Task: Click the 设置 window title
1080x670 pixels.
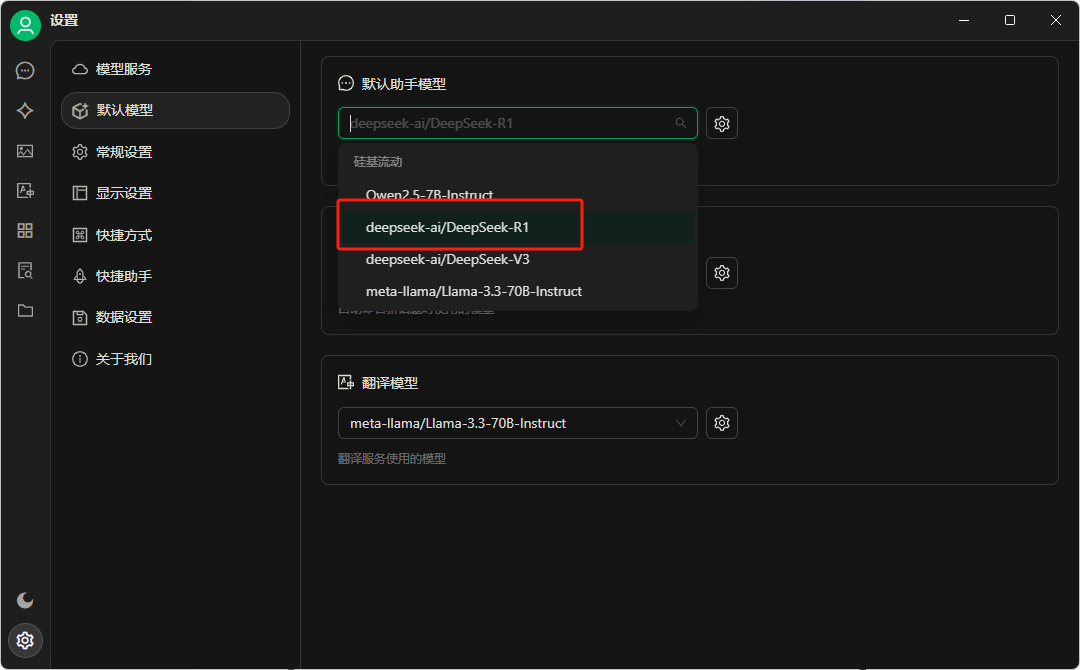Action: (64, 21)
